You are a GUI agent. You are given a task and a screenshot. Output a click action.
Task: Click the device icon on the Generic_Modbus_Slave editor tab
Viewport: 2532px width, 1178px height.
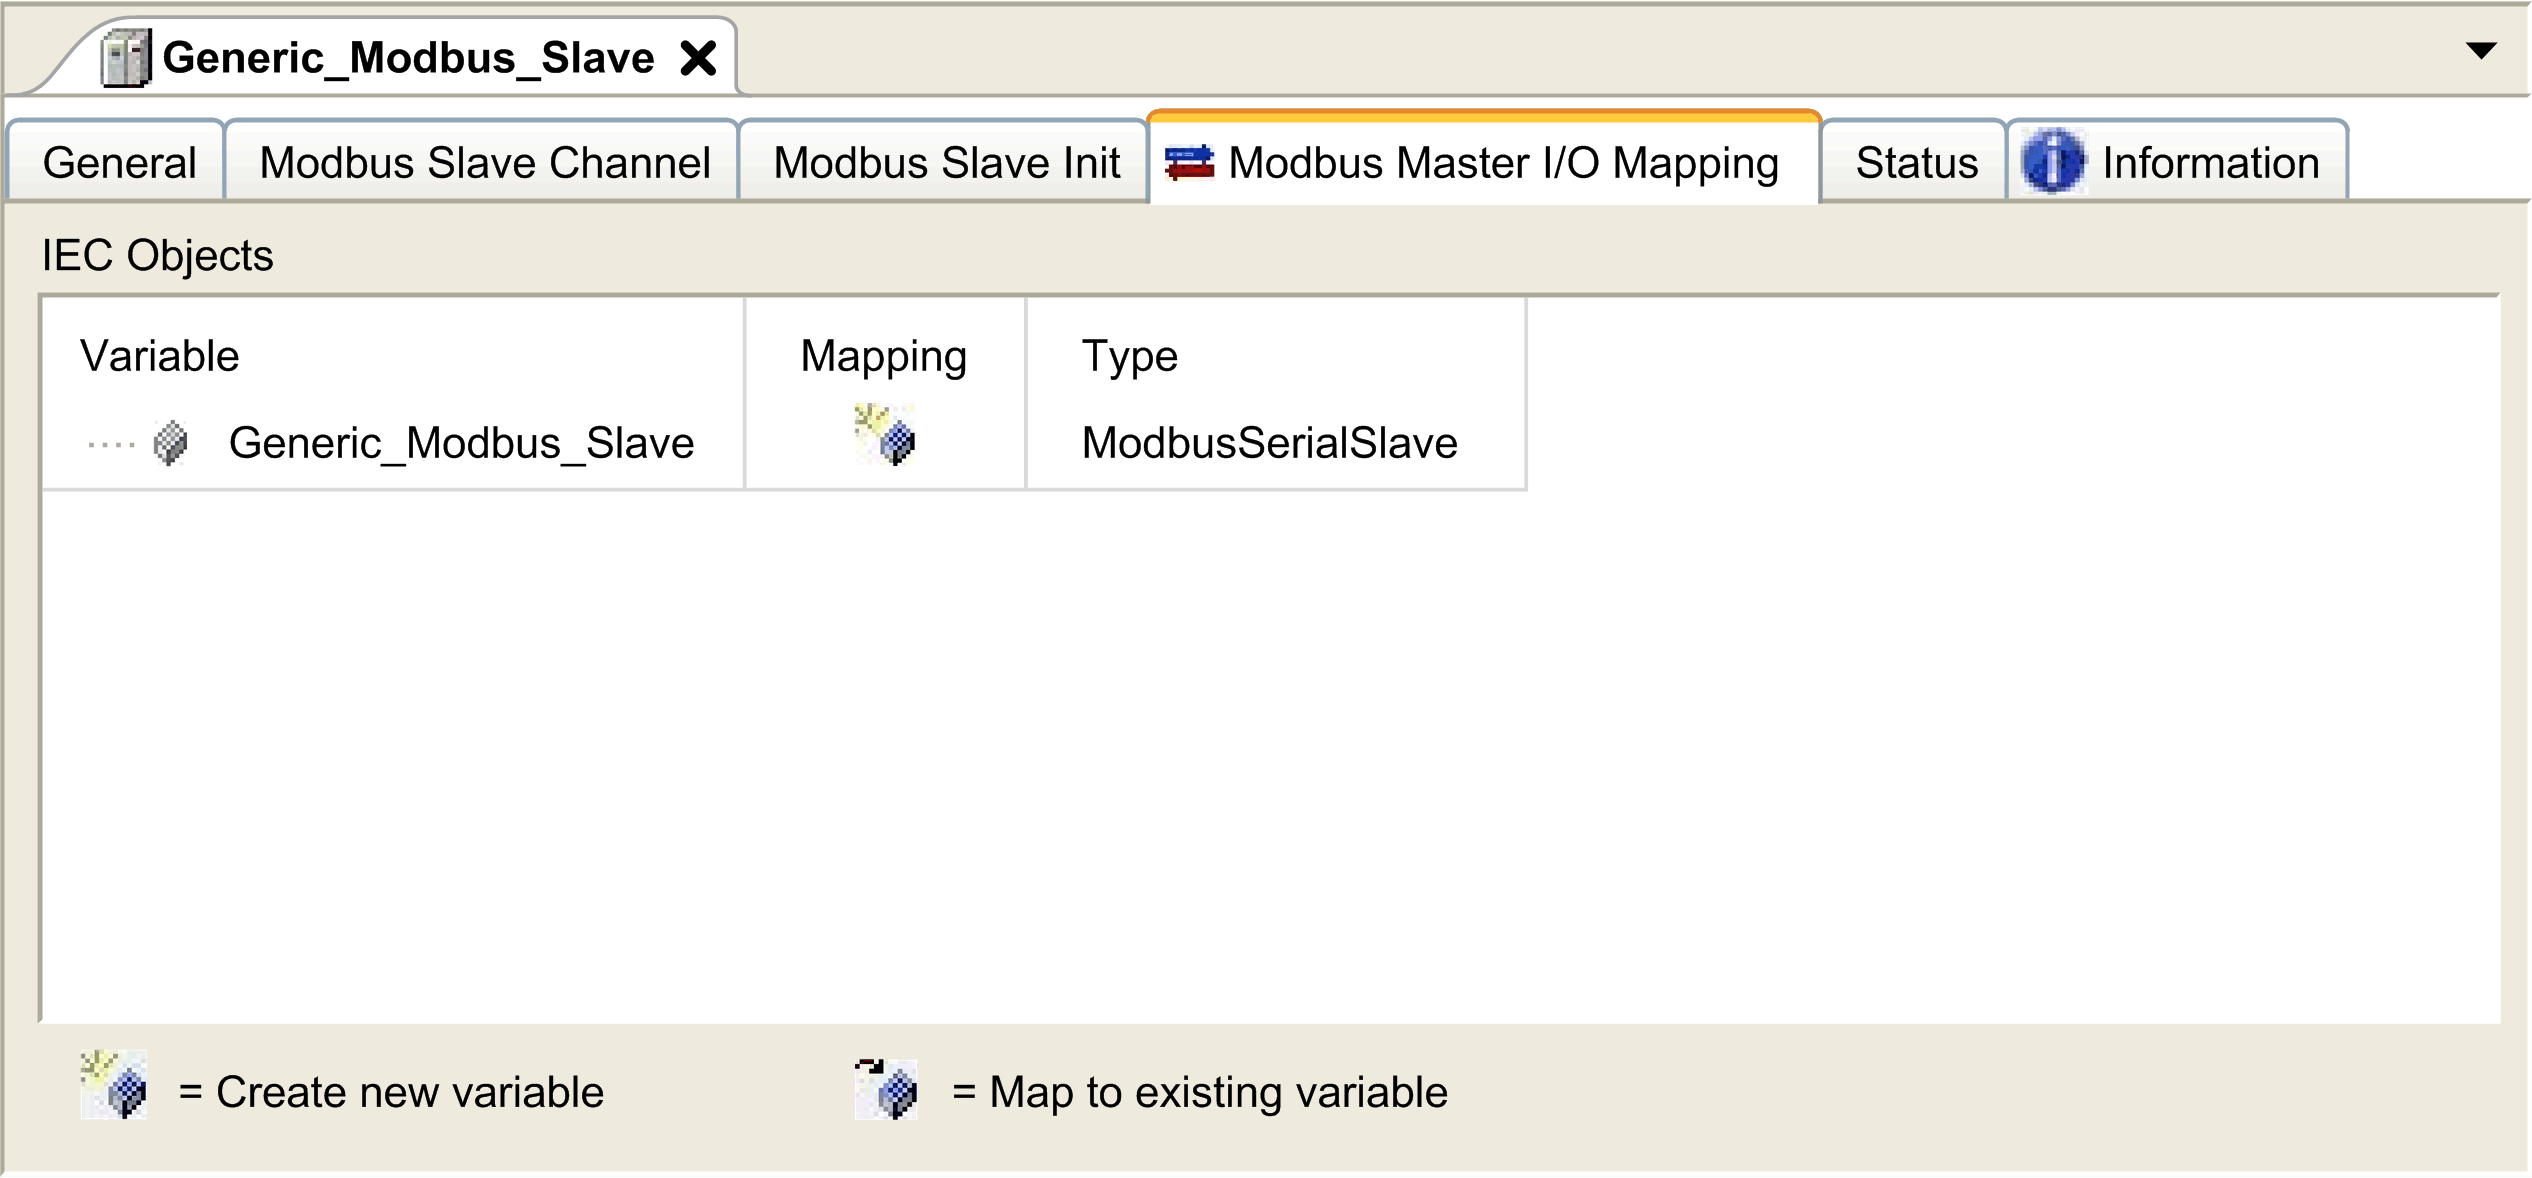126,58
